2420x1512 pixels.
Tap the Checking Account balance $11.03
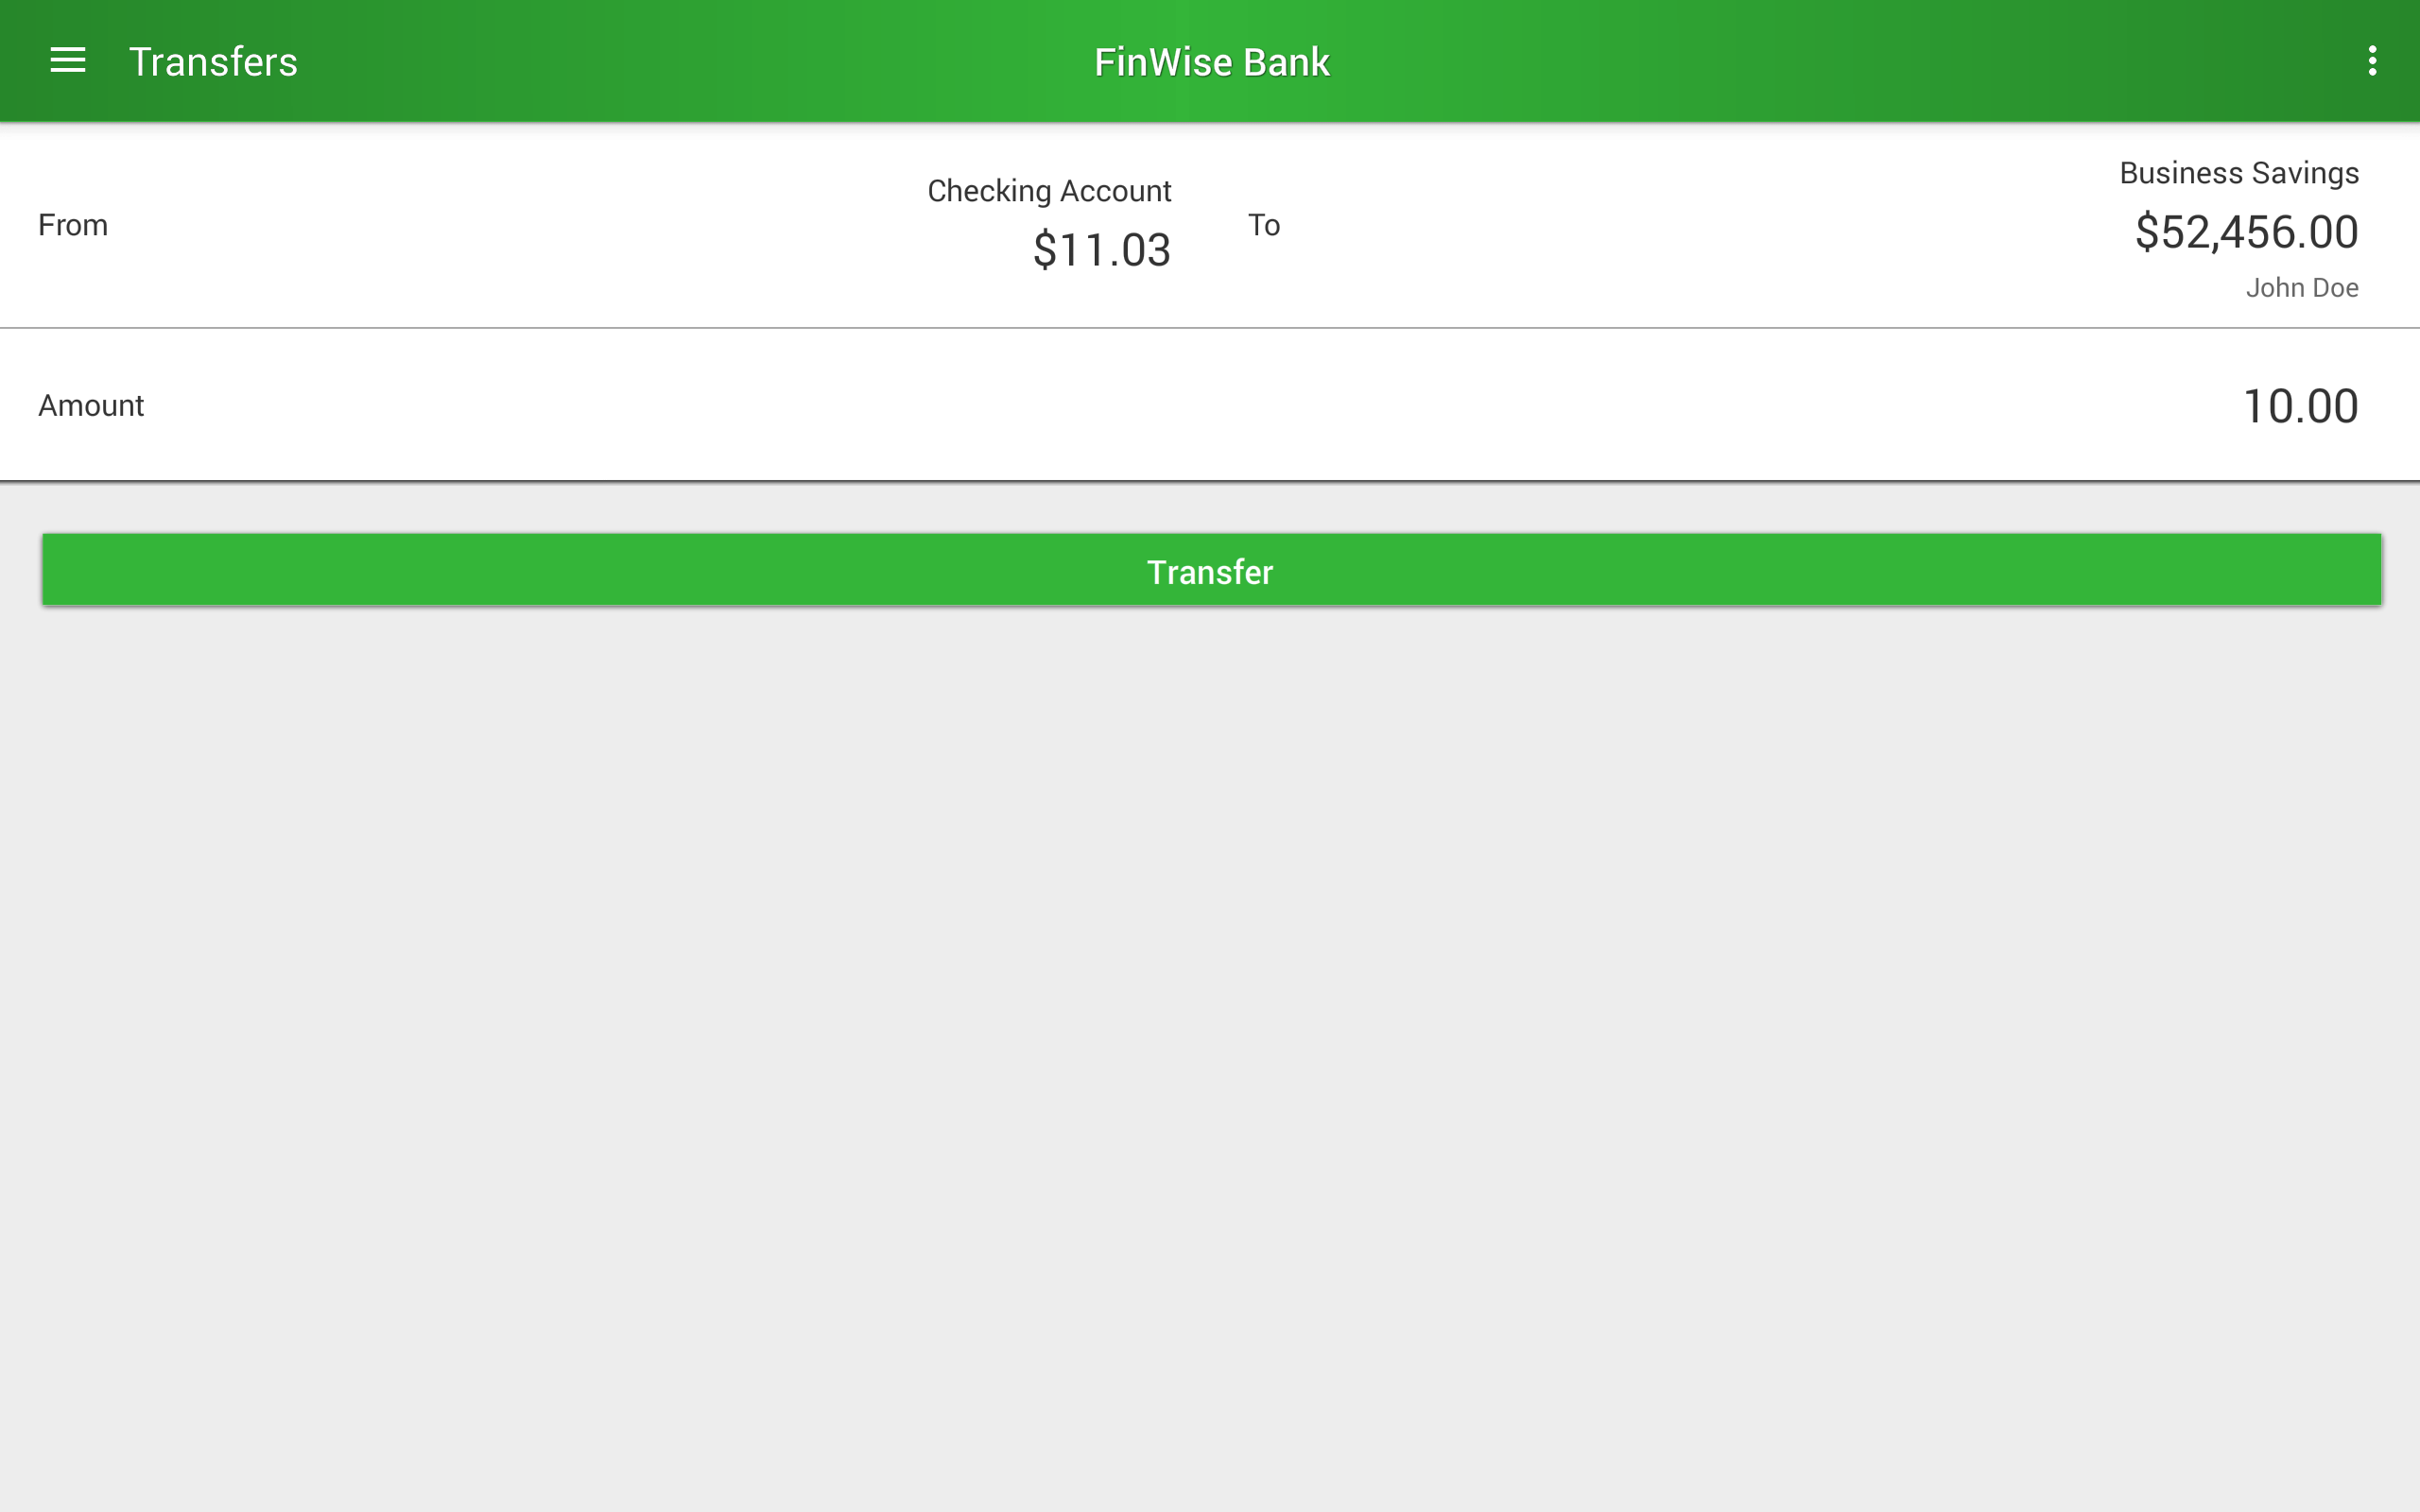tap(1103, 250)
